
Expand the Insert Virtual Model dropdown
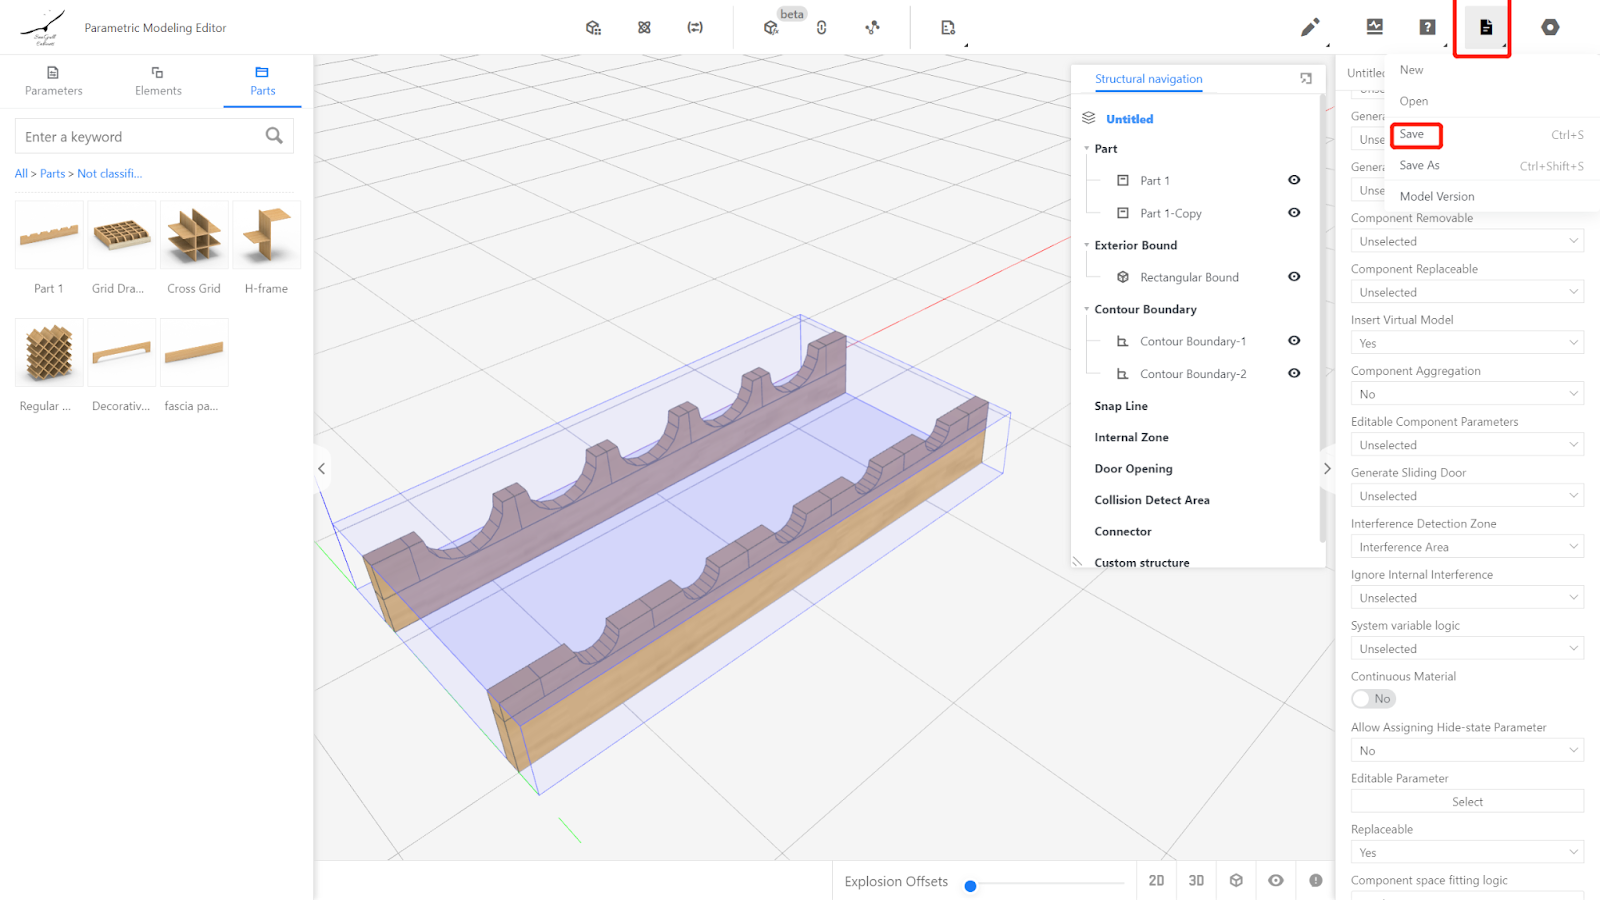point(1466,343)
